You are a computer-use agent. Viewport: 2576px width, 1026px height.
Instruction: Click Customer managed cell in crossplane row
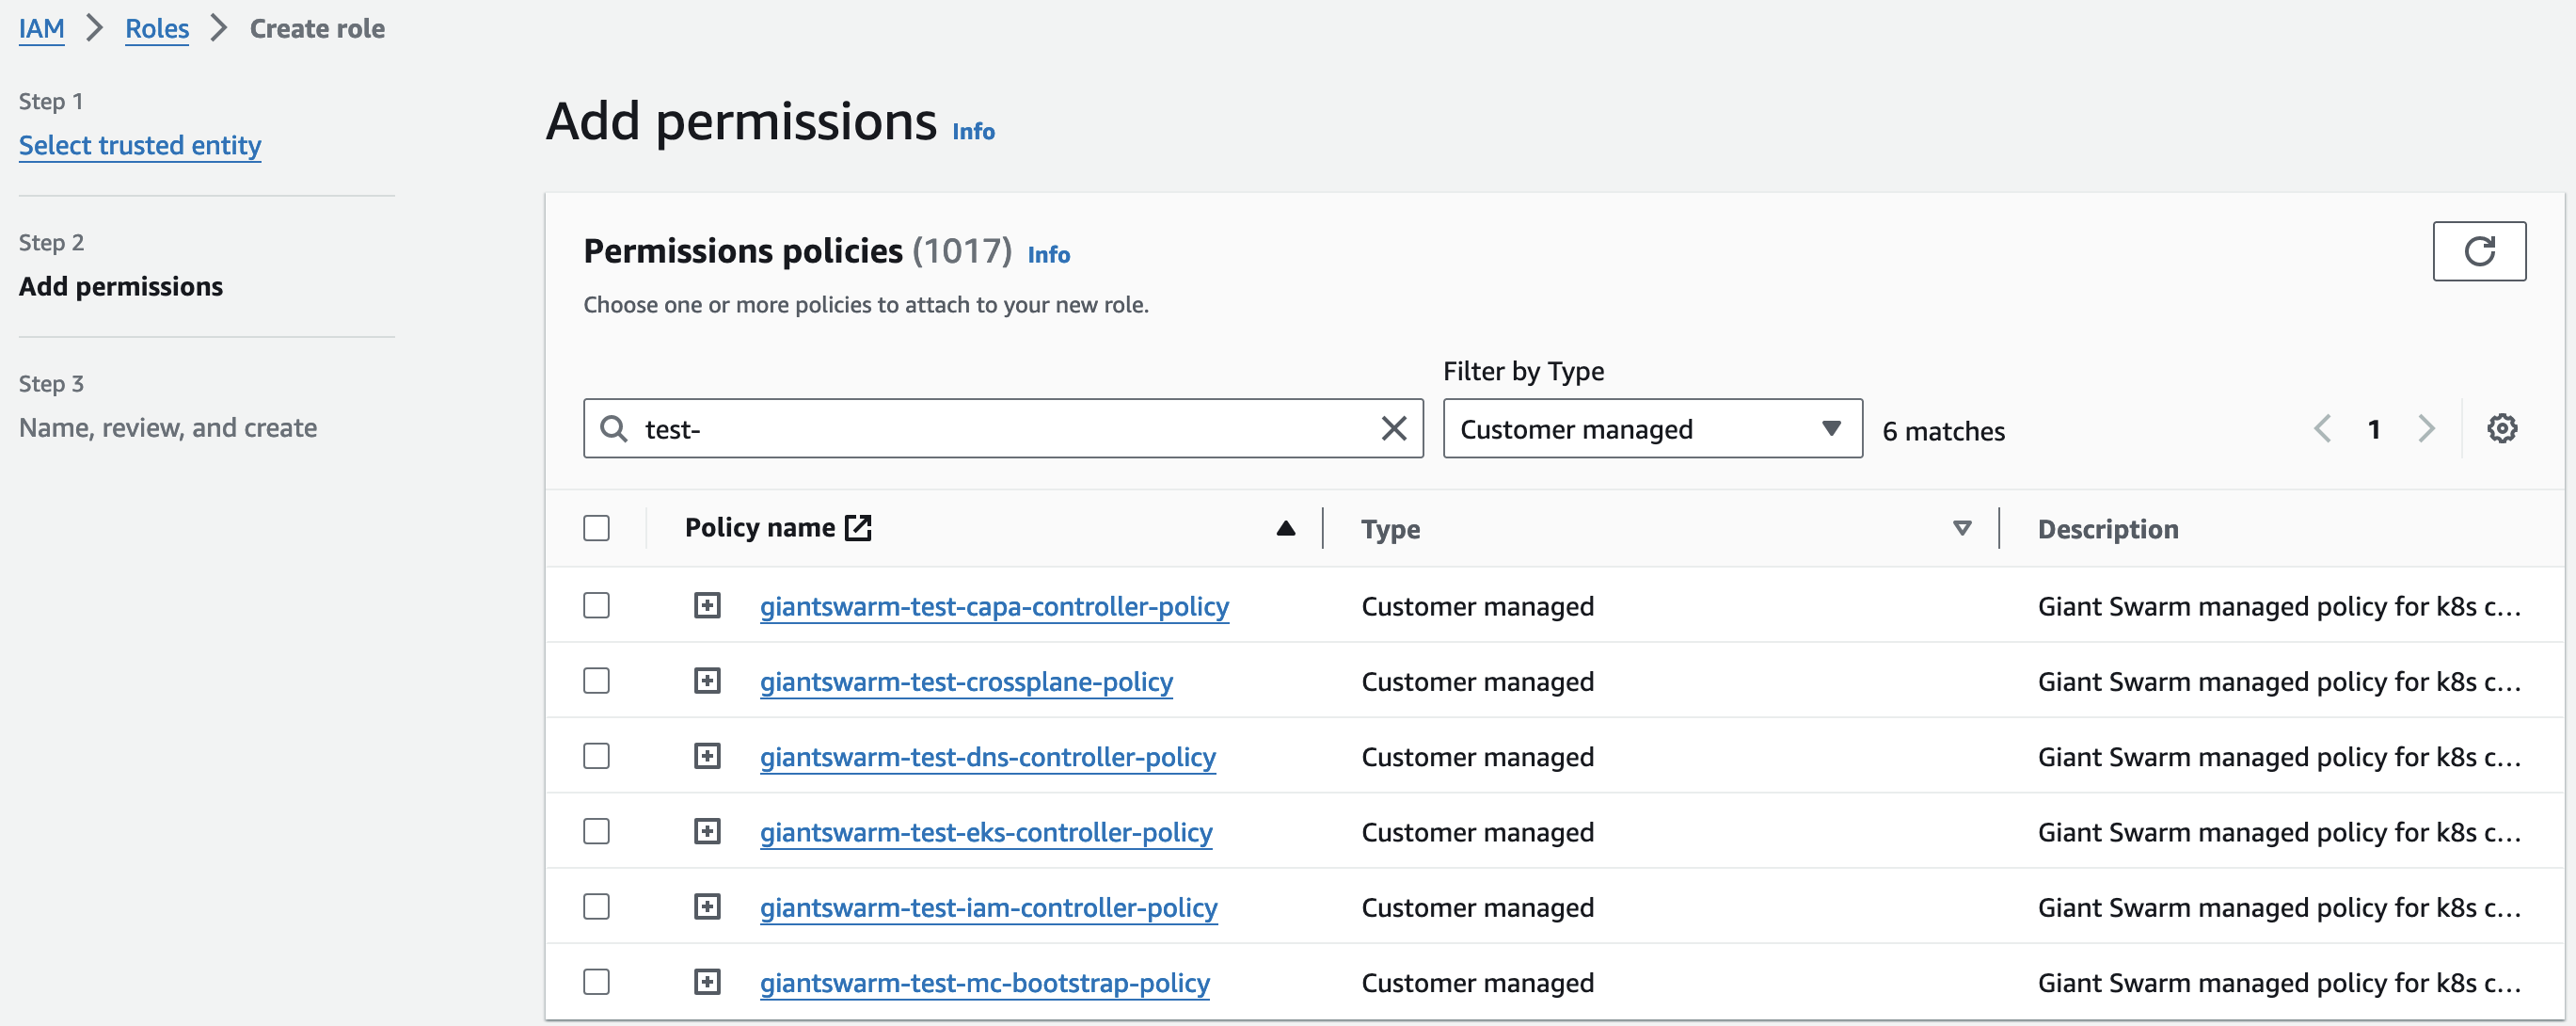tap(1477, 682)
